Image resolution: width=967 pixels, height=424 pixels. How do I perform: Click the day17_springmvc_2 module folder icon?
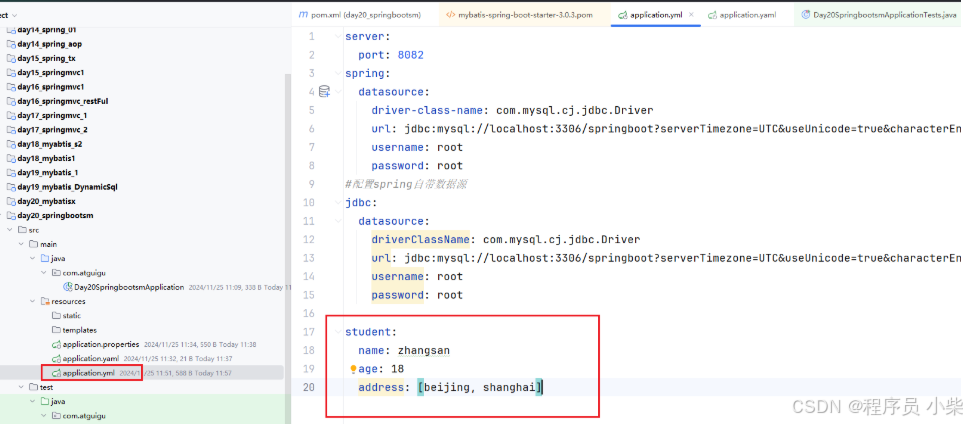click(x=10, y=129)
